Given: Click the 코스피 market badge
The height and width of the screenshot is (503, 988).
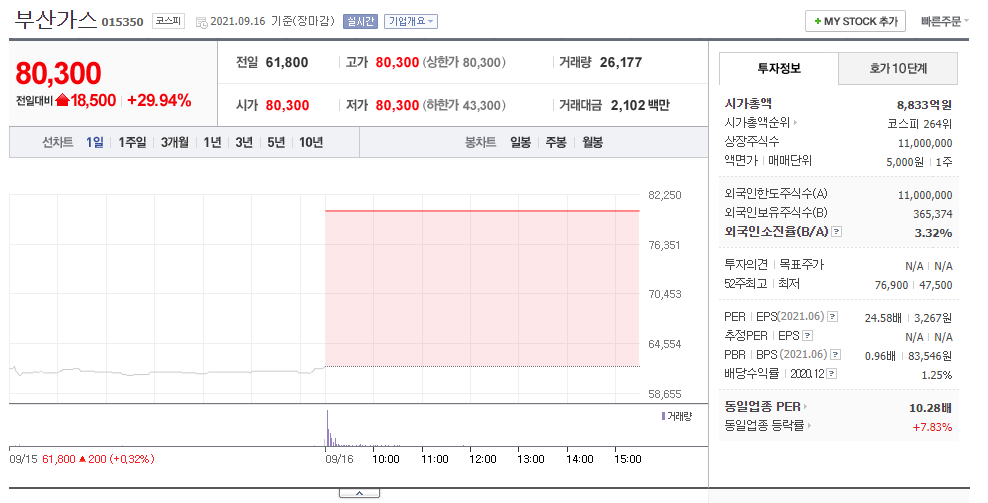Looking at the screenshot, I should 168,21.
